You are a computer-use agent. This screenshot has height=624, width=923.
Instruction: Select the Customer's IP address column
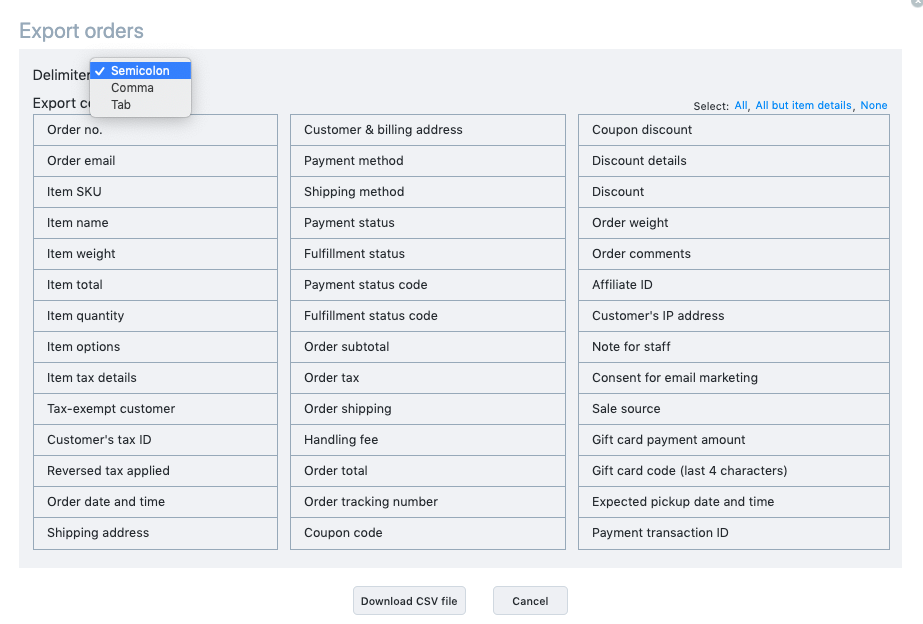coord(733,316)
